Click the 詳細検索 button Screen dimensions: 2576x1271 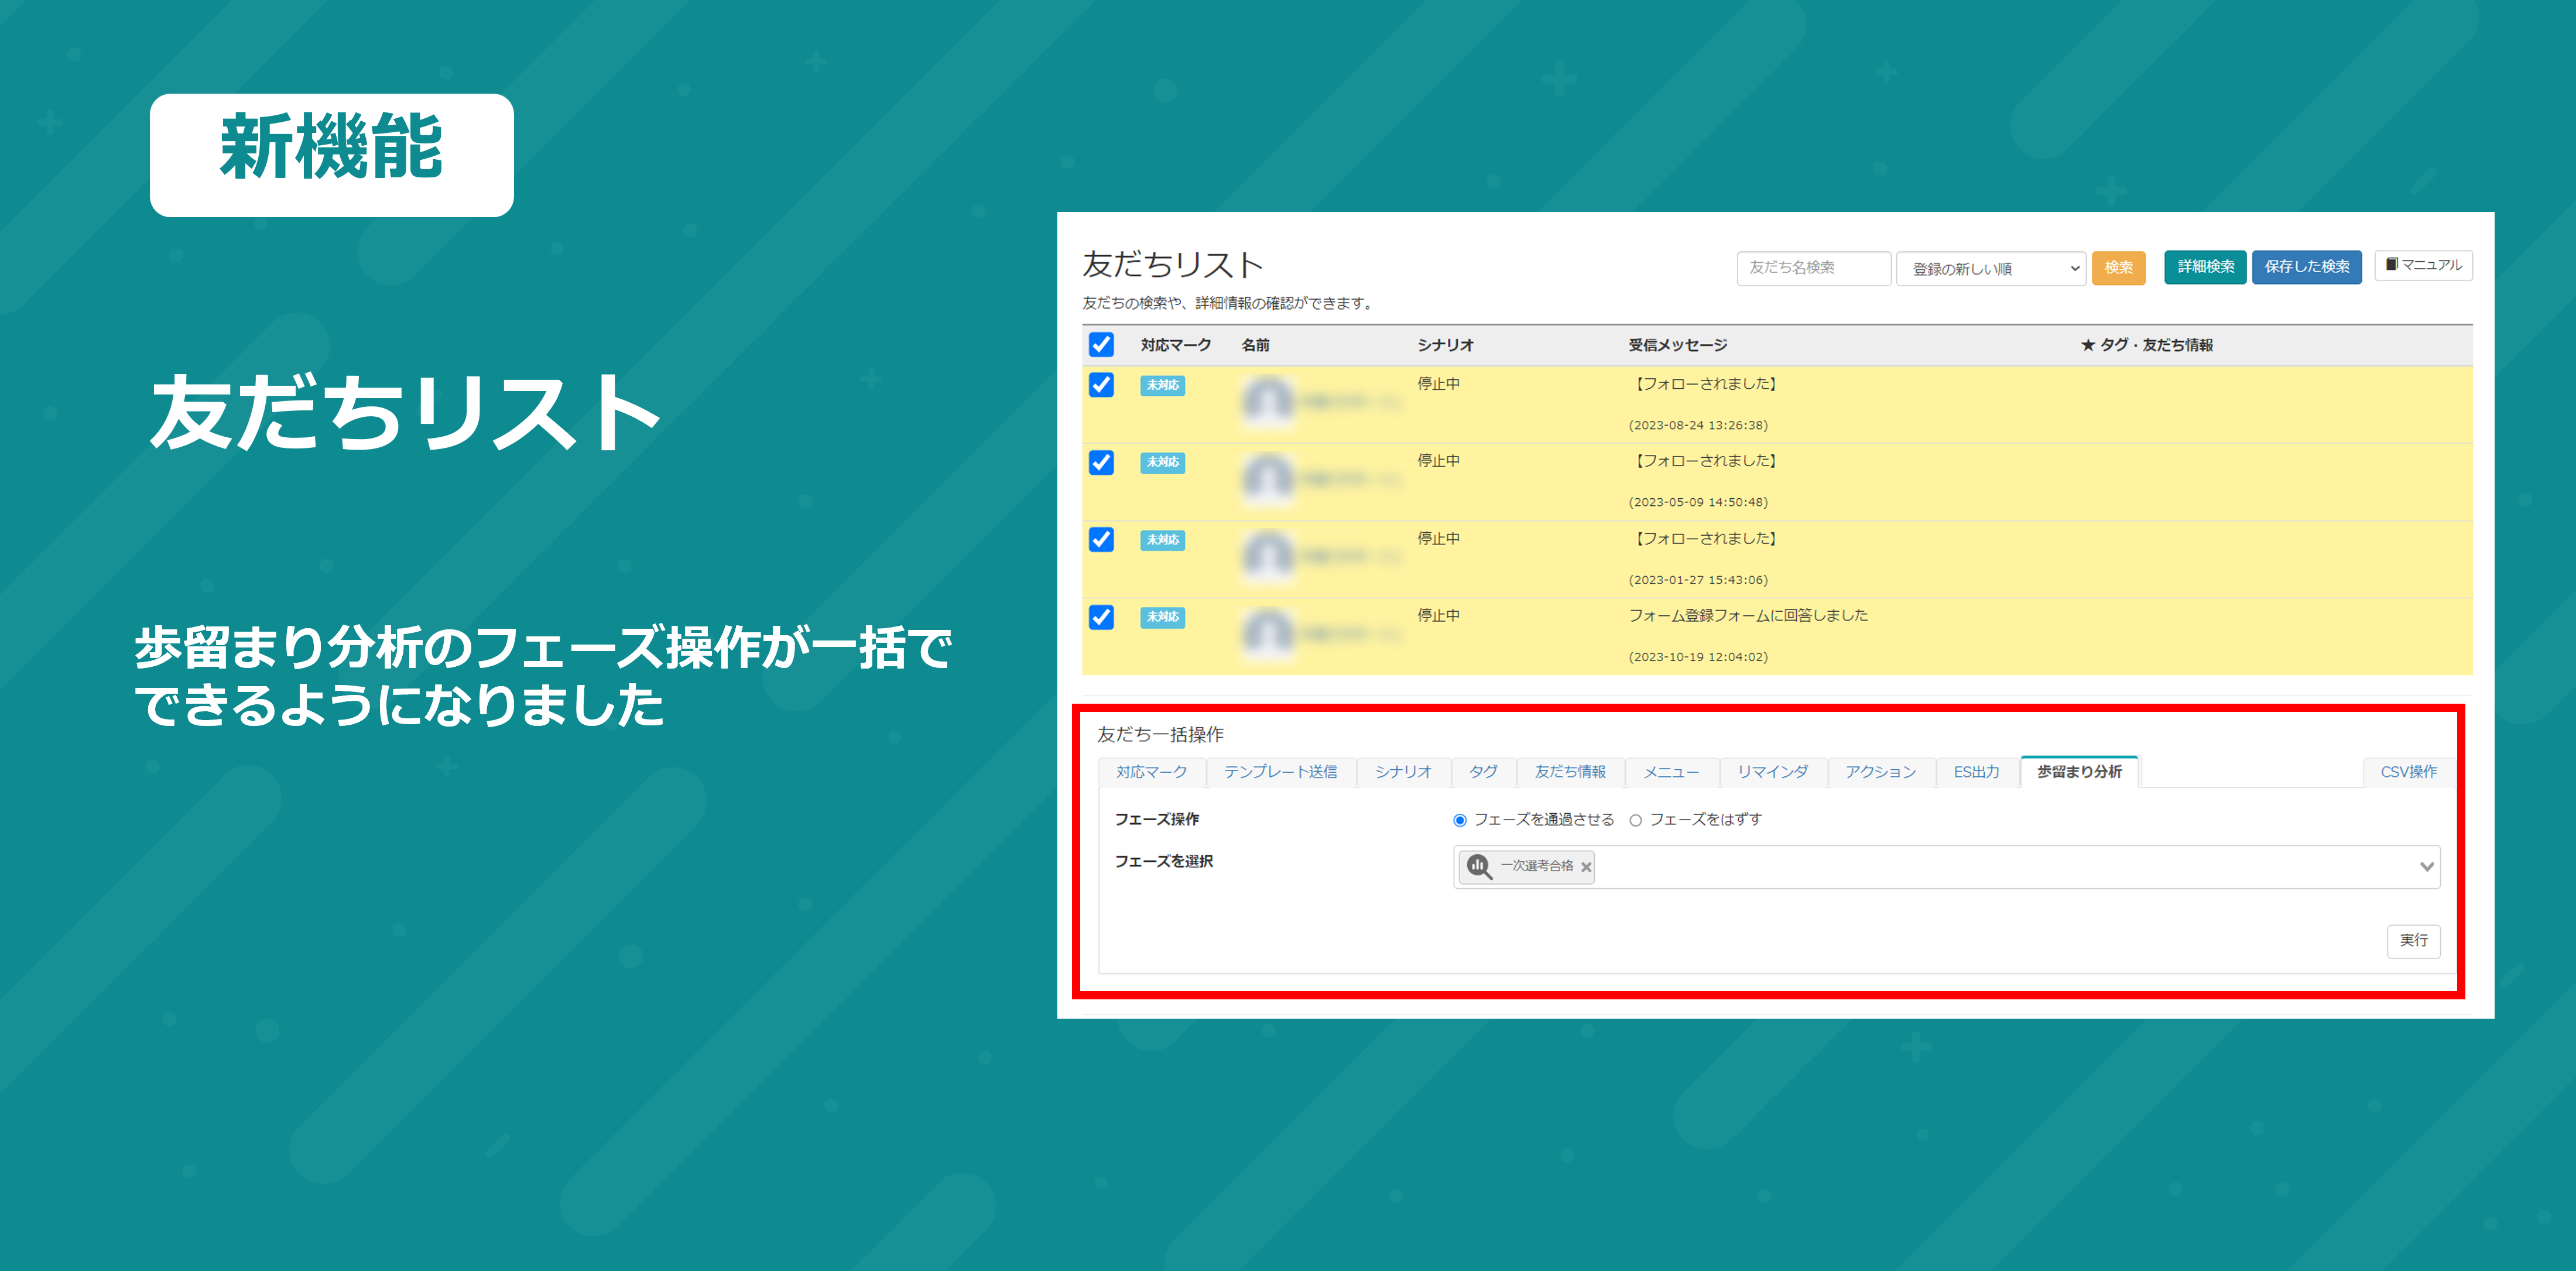pos(2206,267)
